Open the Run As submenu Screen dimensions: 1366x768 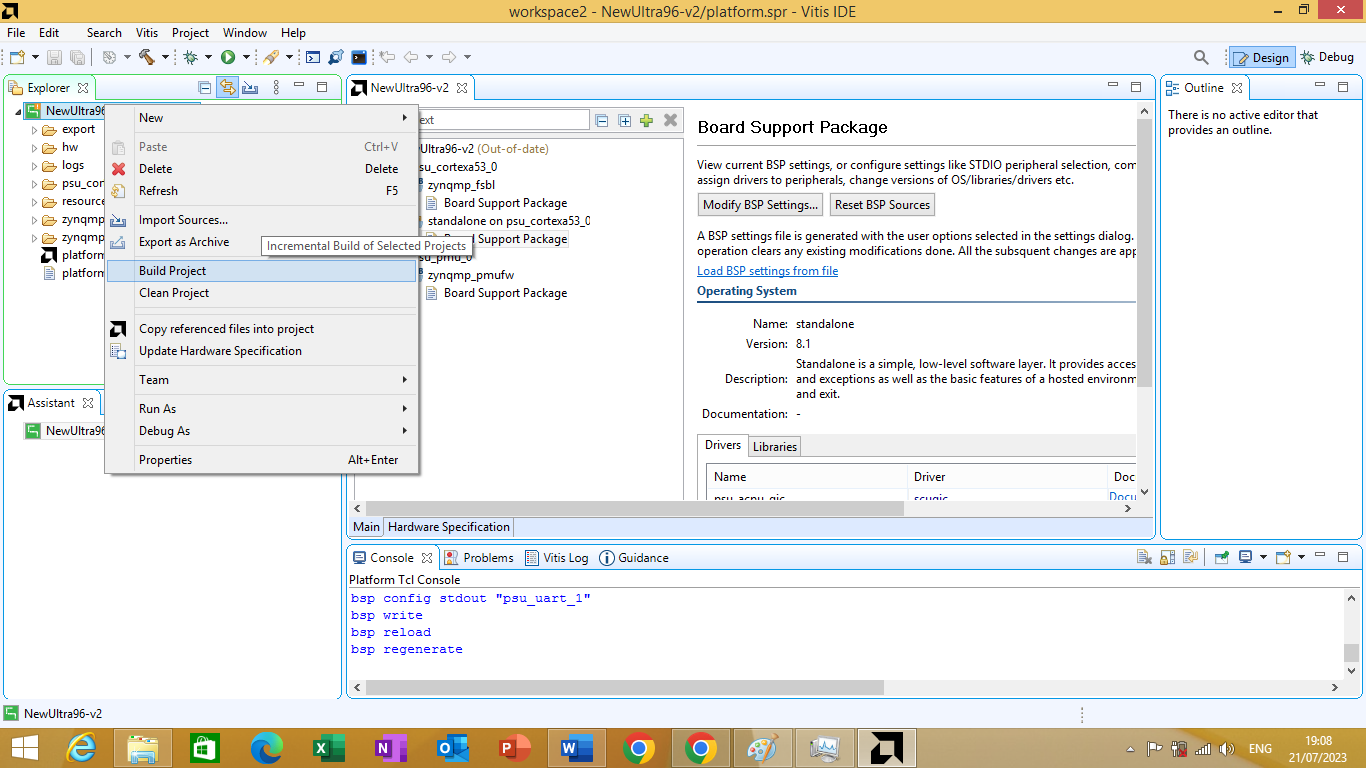coord(261,409)
